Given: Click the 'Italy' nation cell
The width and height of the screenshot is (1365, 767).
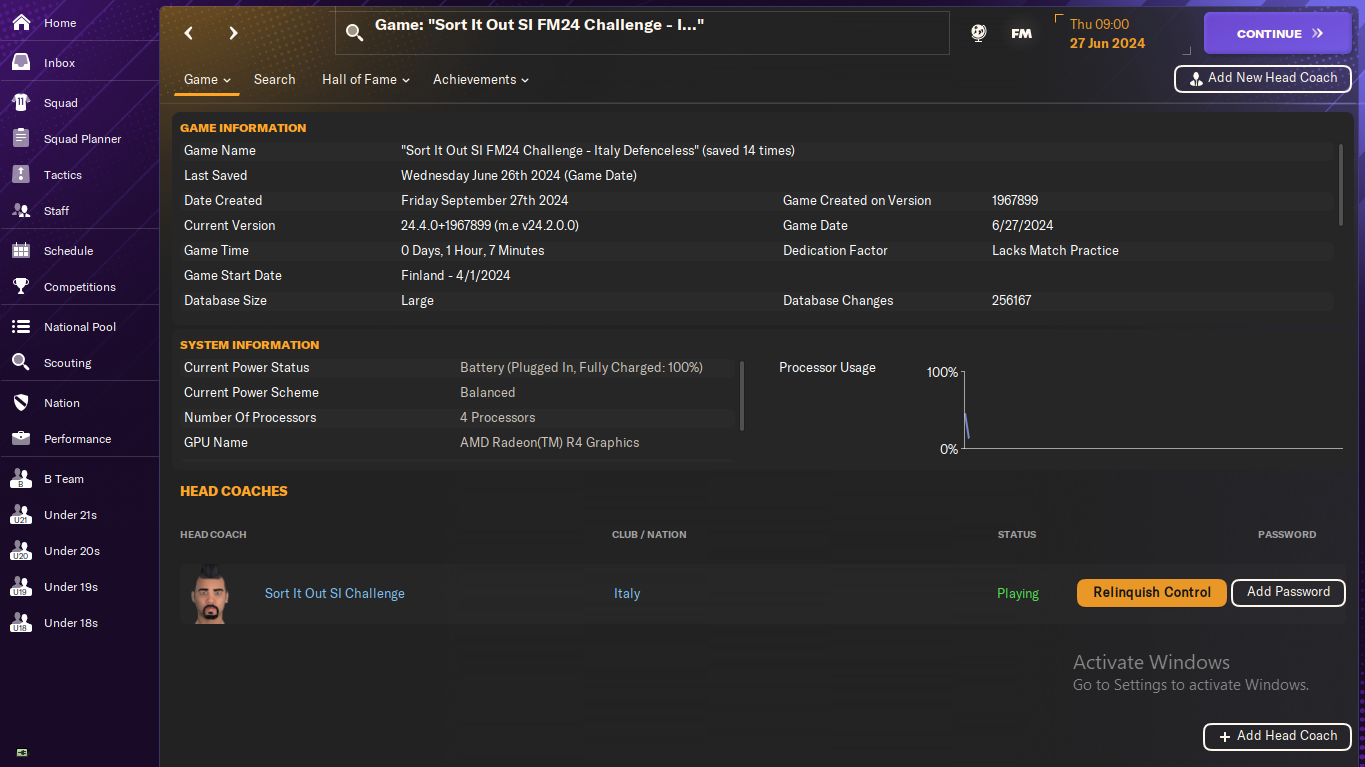Looking at the screenshot, I should (627, 594).
